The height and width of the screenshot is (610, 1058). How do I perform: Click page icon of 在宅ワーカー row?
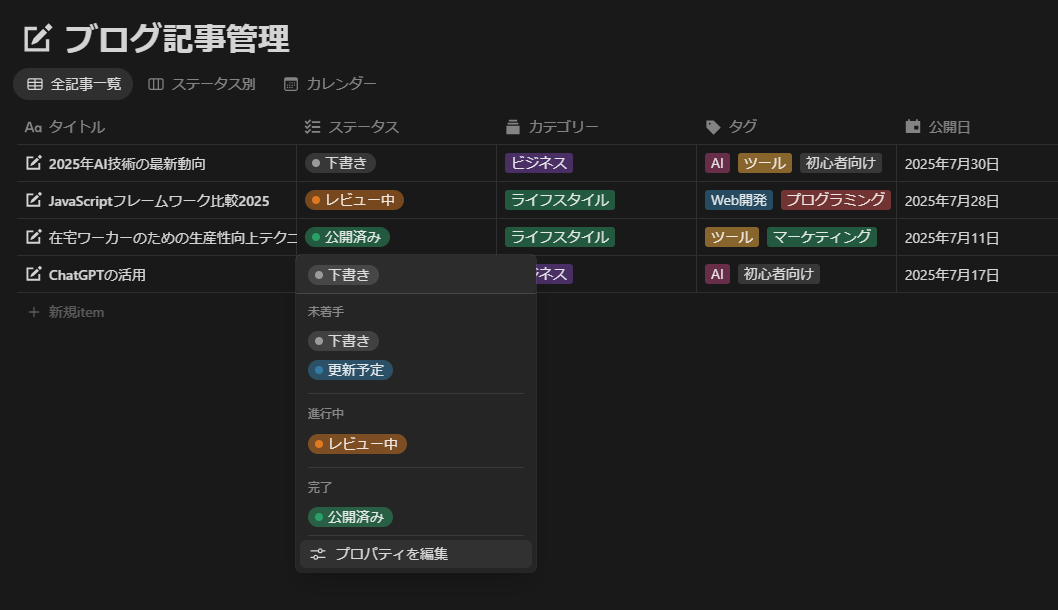[34, 238]
